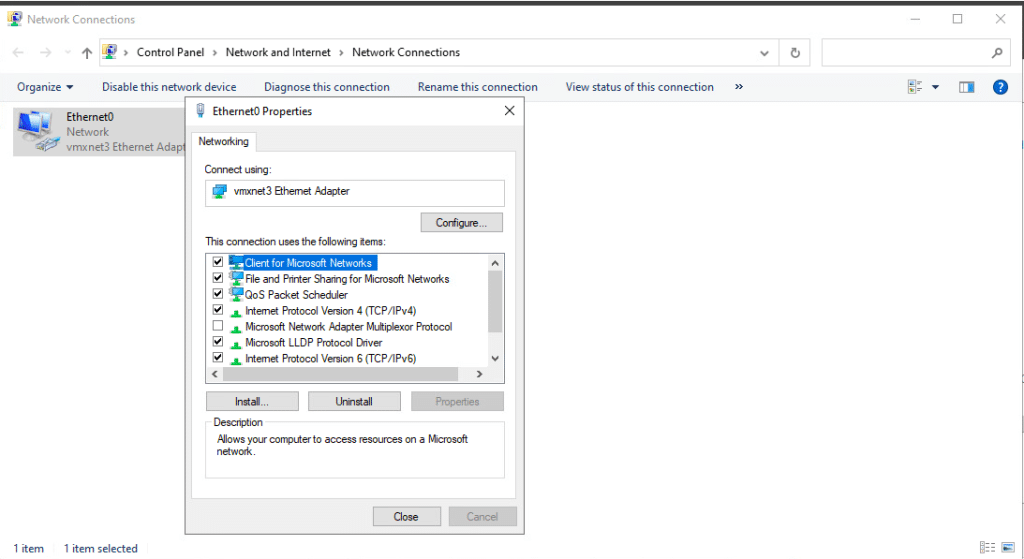The height and width of the screenshot is (559, 1024).
Task: Click the Network Connections search box
Action: coord(905,53)
